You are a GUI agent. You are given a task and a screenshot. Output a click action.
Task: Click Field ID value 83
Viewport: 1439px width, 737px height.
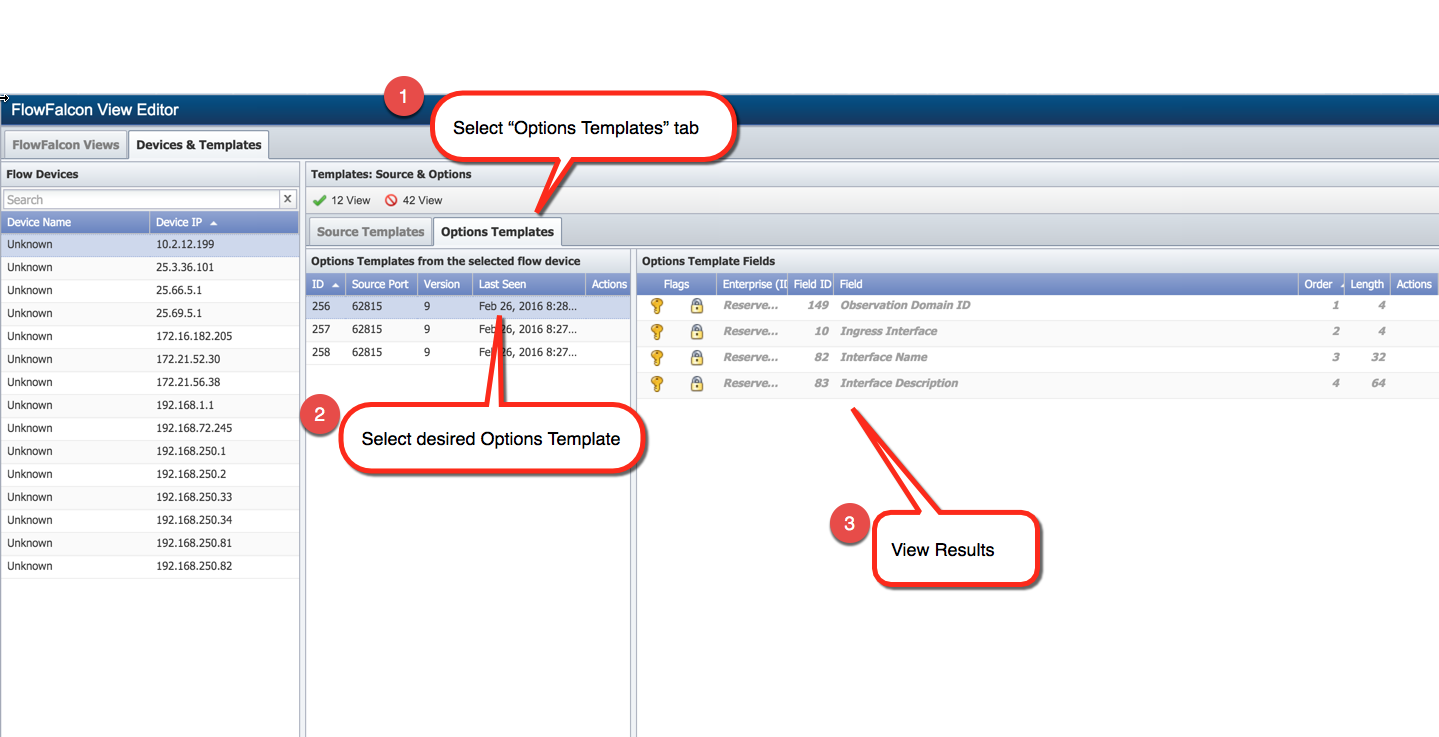821,383
